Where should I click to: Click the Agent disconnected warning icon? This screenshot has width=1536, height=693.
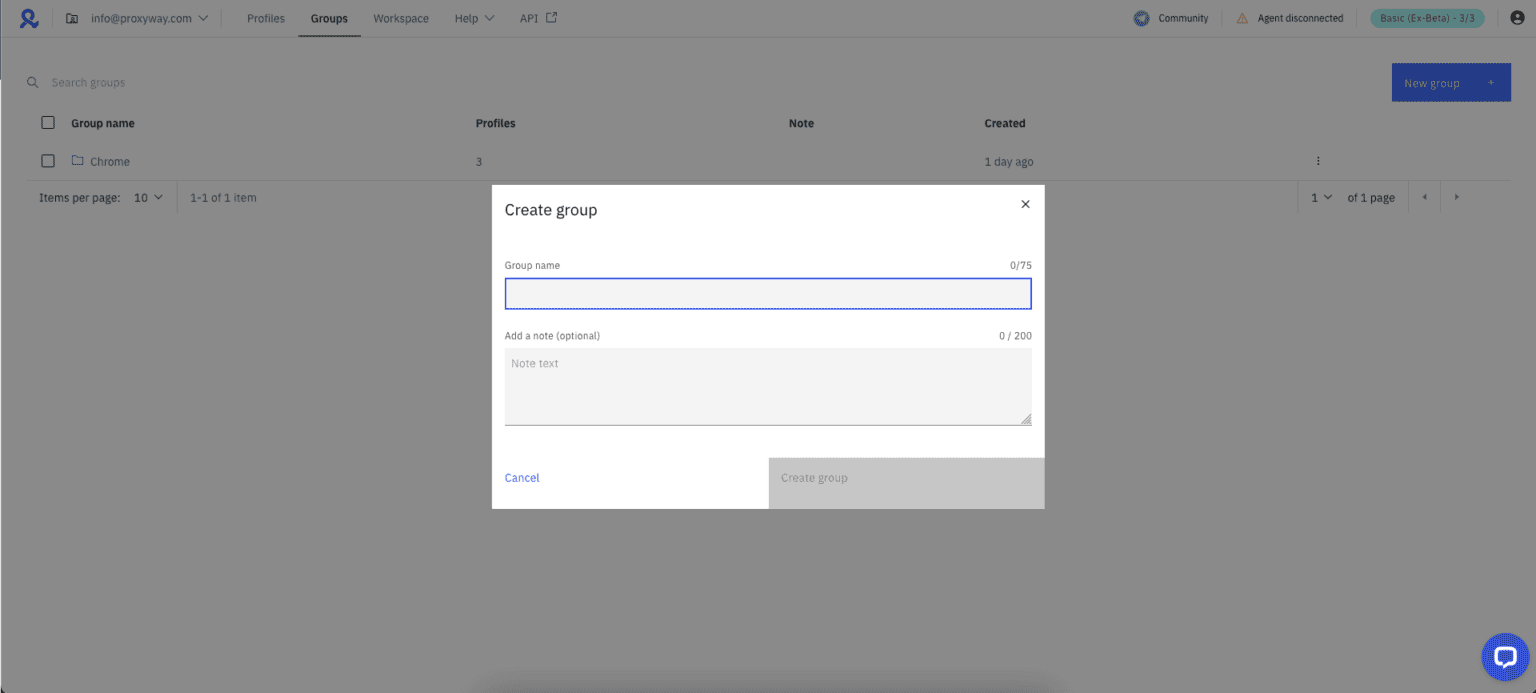tap(1245, 17)
